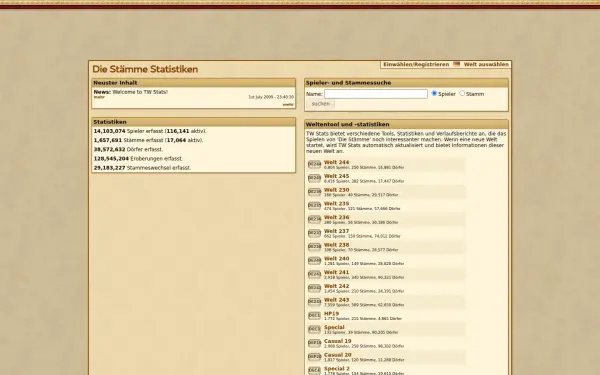Open the Welt 243 link

[x=336, y=300]
